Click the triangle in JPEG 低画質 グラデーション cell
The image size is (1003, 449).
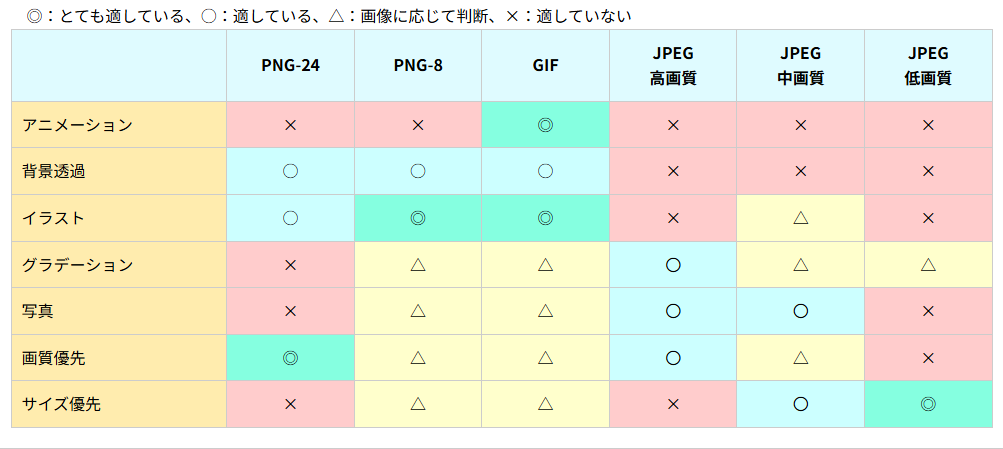point(928,265)
